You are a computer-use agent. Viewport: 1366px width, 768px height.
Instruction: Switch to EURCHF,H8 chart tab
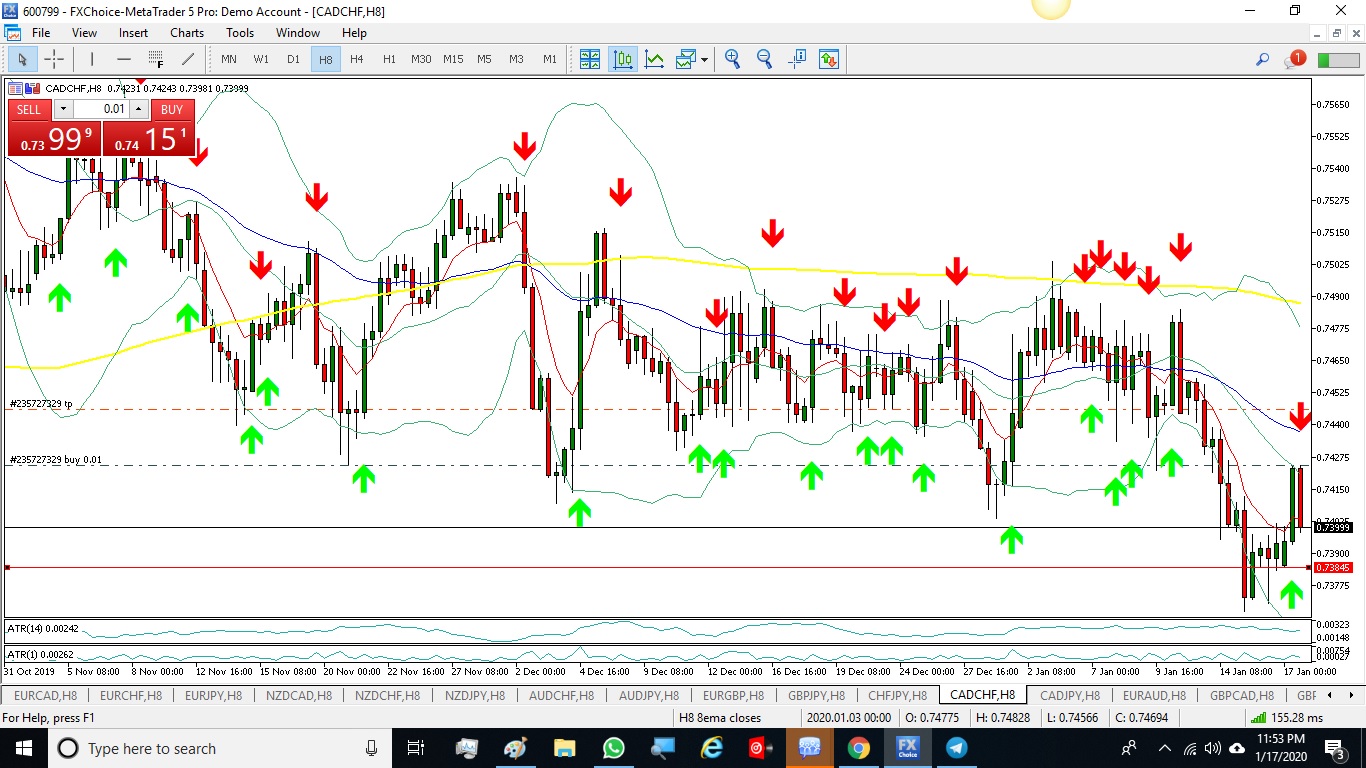[x=130, y=695]
